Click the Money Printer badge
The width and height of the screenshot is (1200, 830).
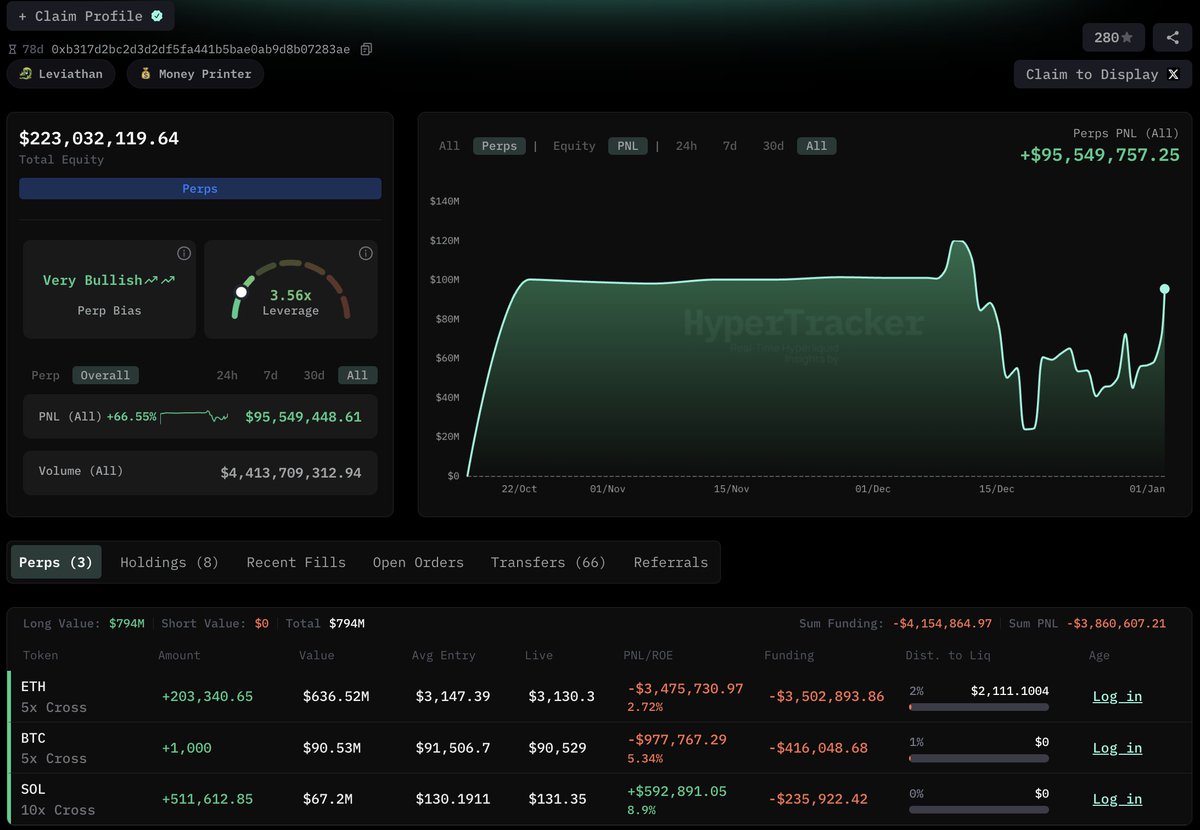[195, 74]
